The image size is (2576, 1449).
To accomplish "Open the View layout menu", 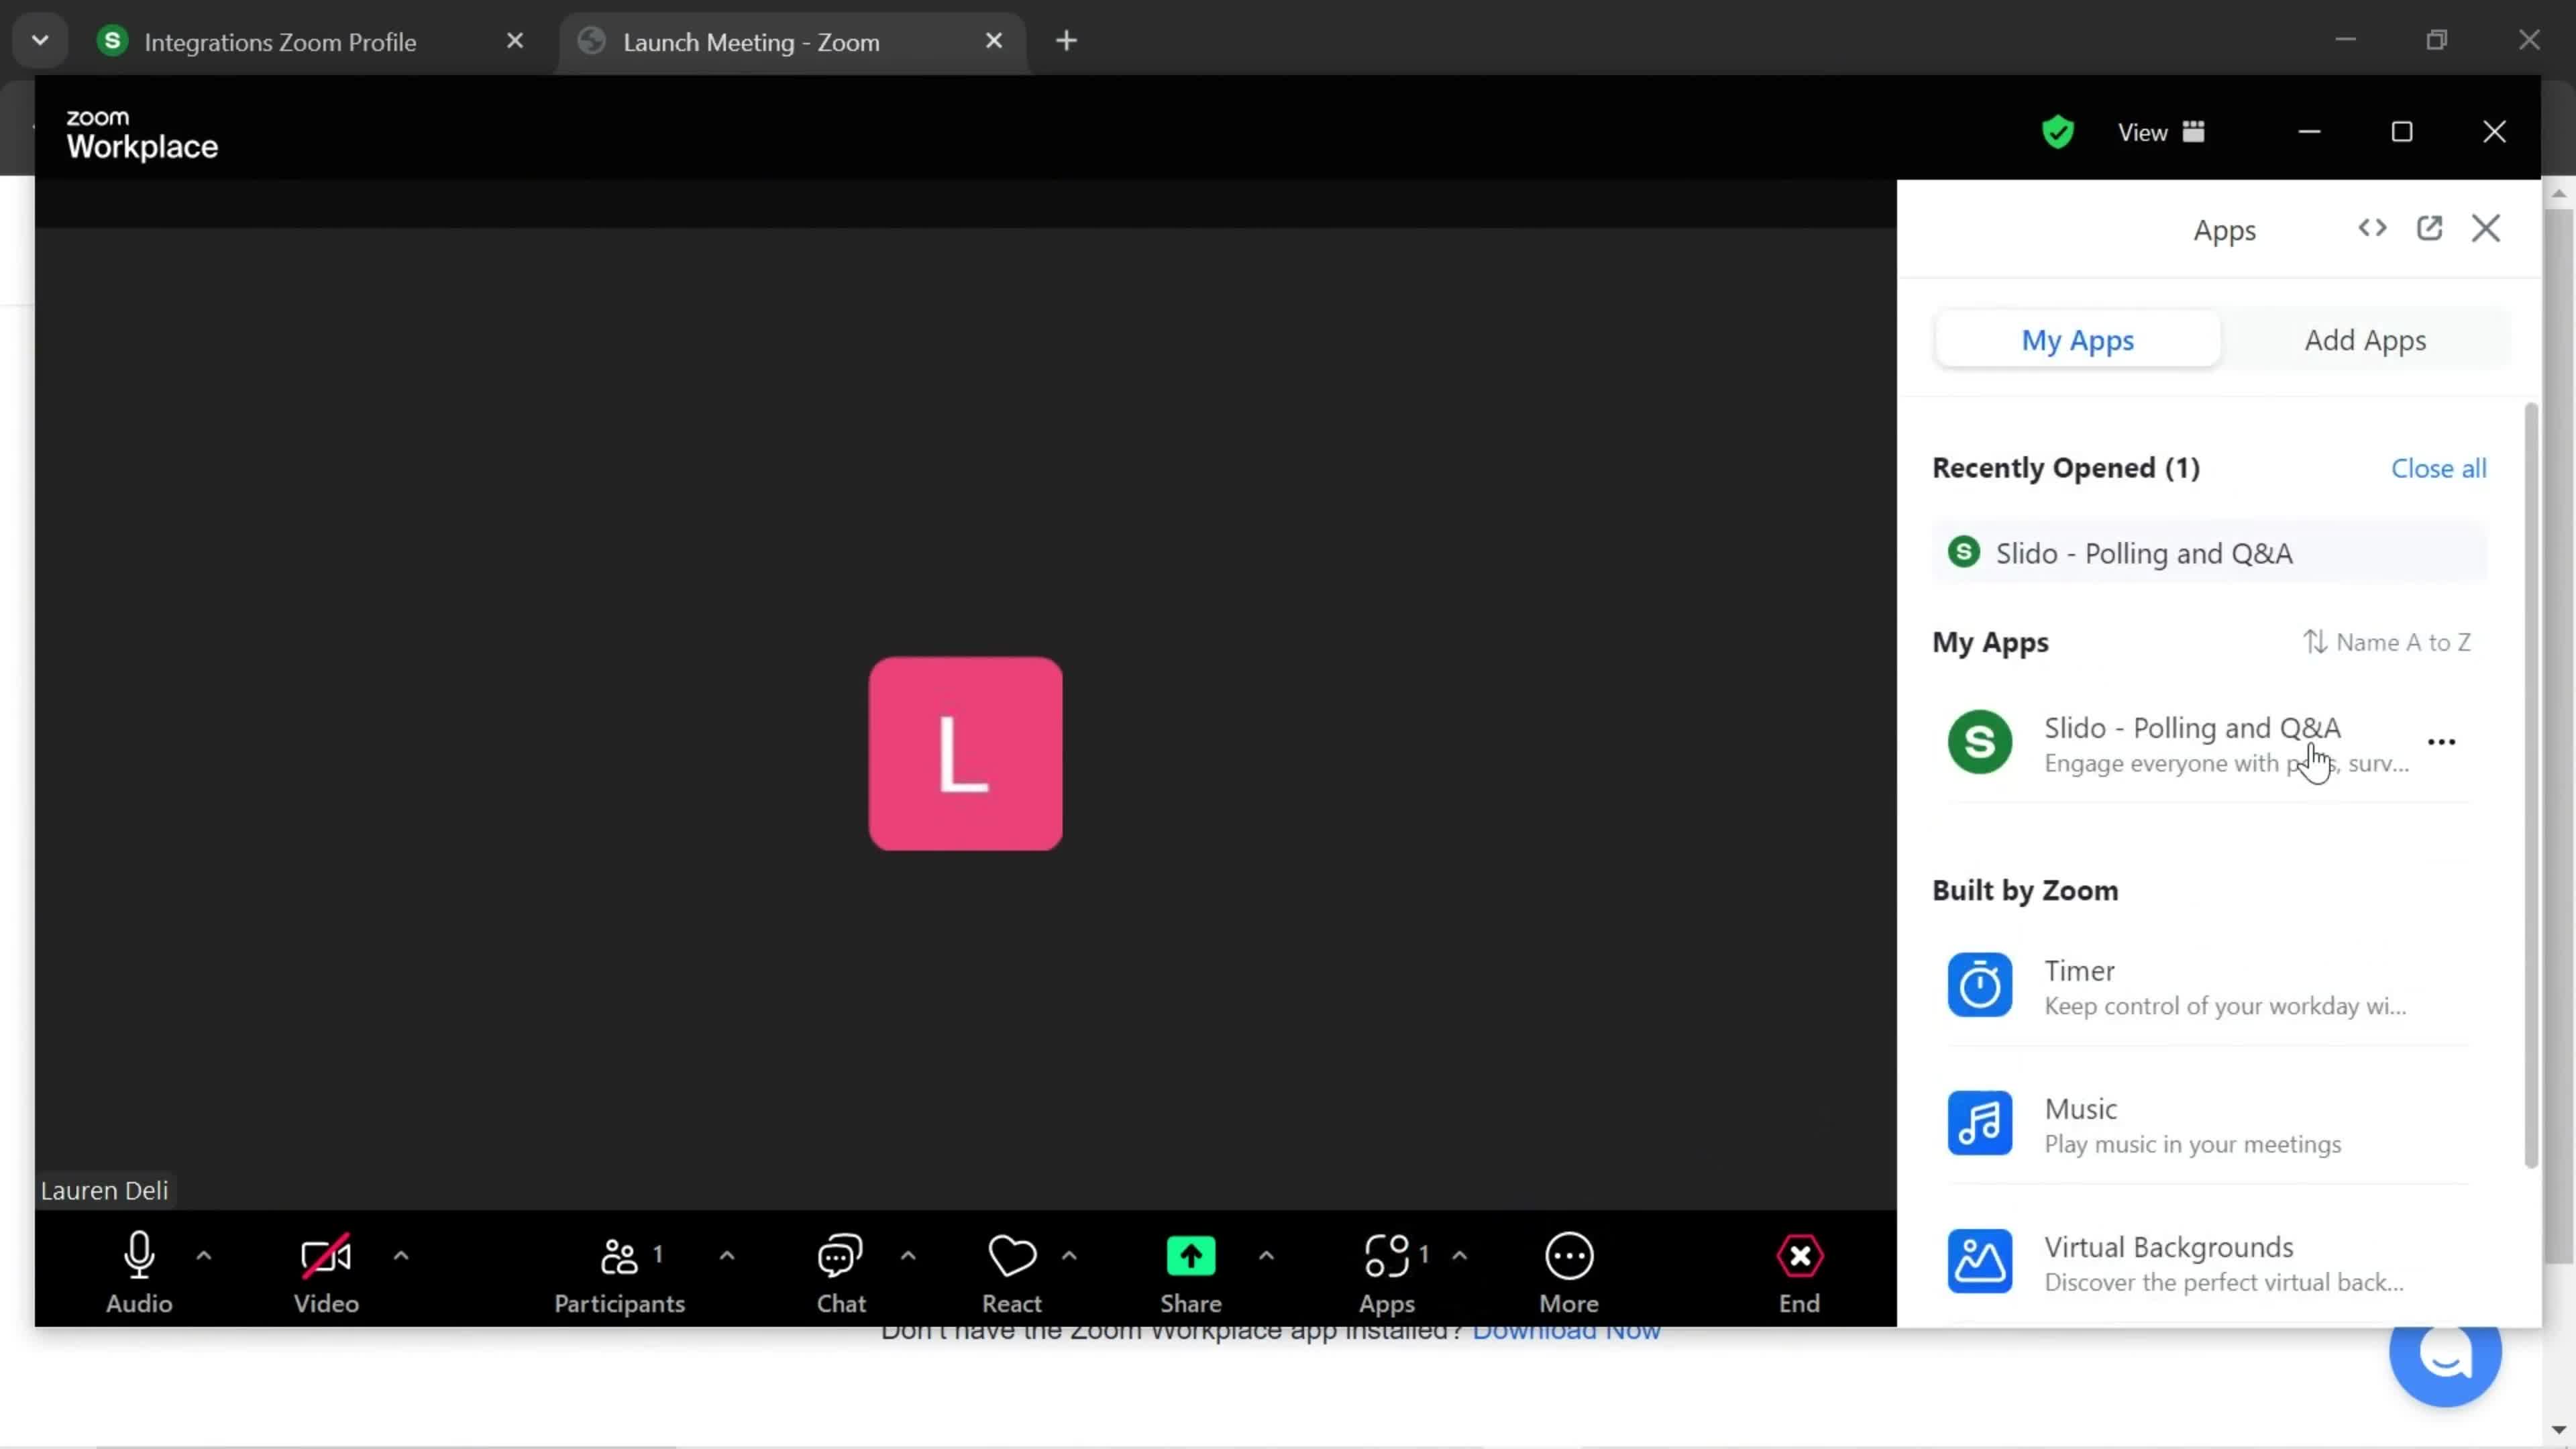I will click(x=2161, y=132).
